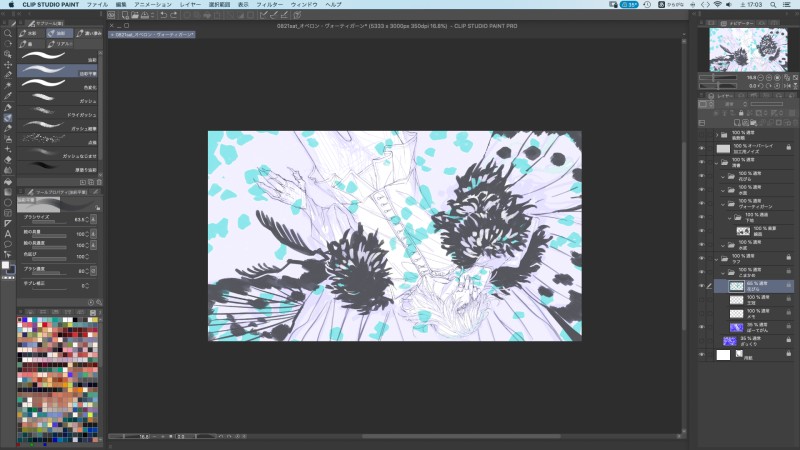Click the Navigator preview thumbnail
Viewport: 800px width, 450px height.
point(748,49)
